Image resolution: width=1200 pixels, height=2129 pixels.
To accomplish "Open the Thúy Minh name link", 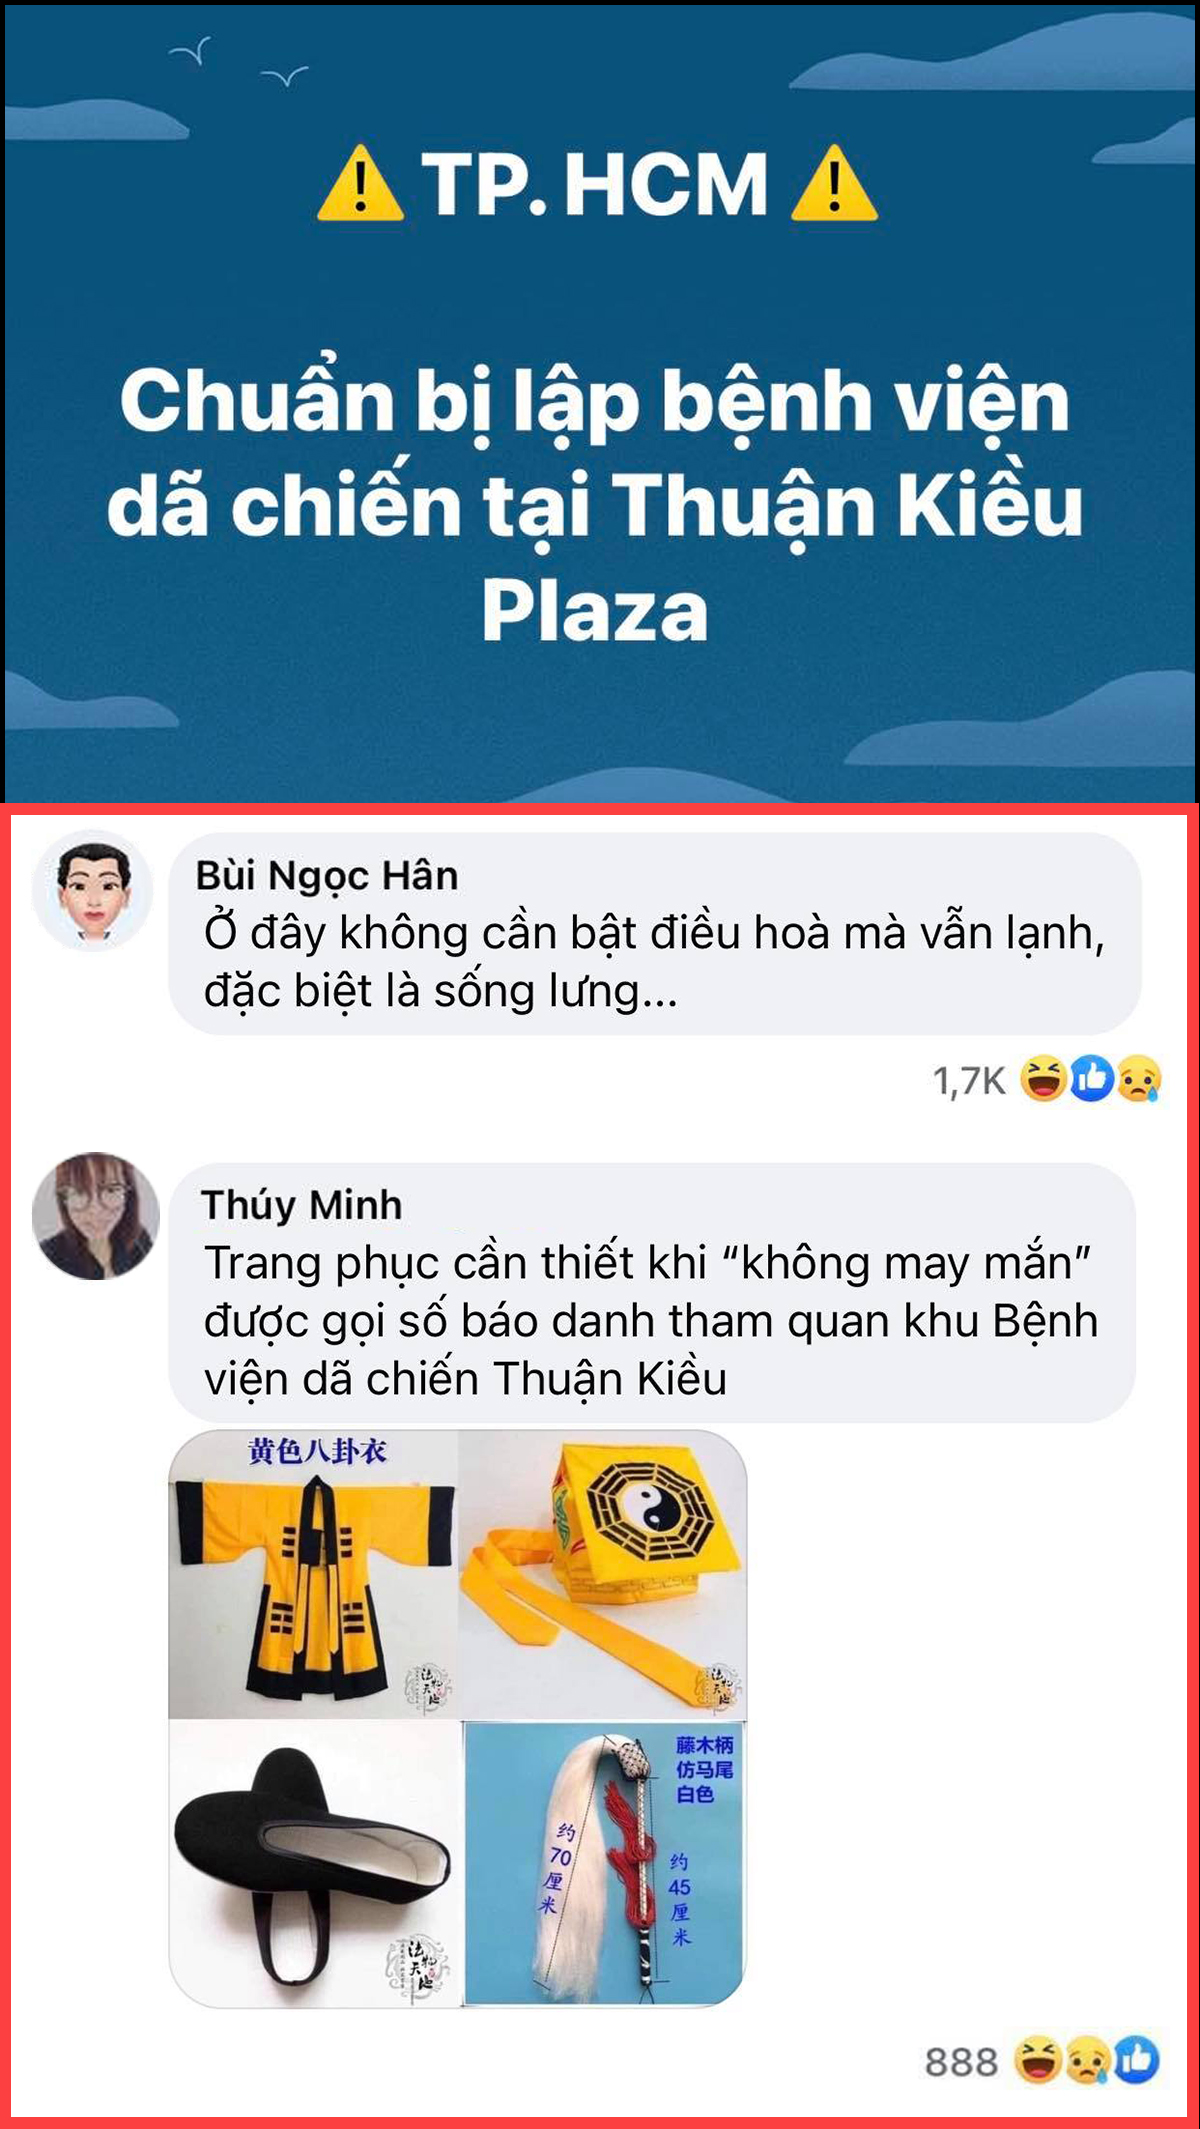I will pyautogui.click(x=302, y=1205).
